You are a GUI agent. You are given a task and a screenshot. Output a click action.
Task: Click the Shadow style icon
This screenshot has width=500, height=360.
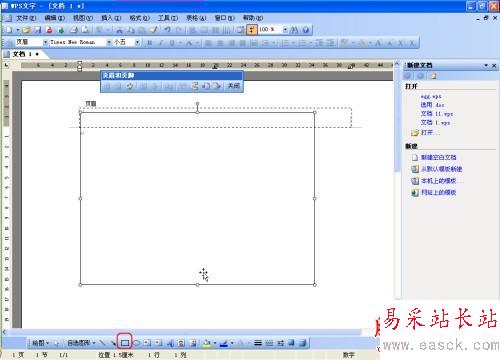click(x=291, y=343)
